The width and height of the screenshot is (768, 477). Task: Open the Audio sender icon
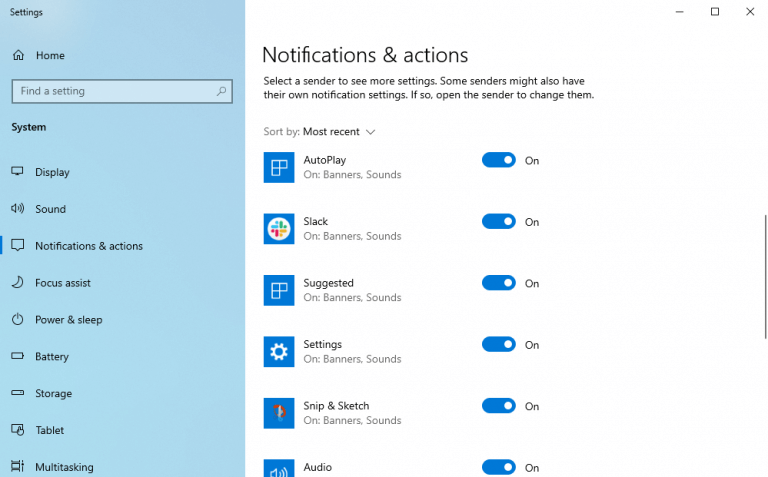click(279, 468)
